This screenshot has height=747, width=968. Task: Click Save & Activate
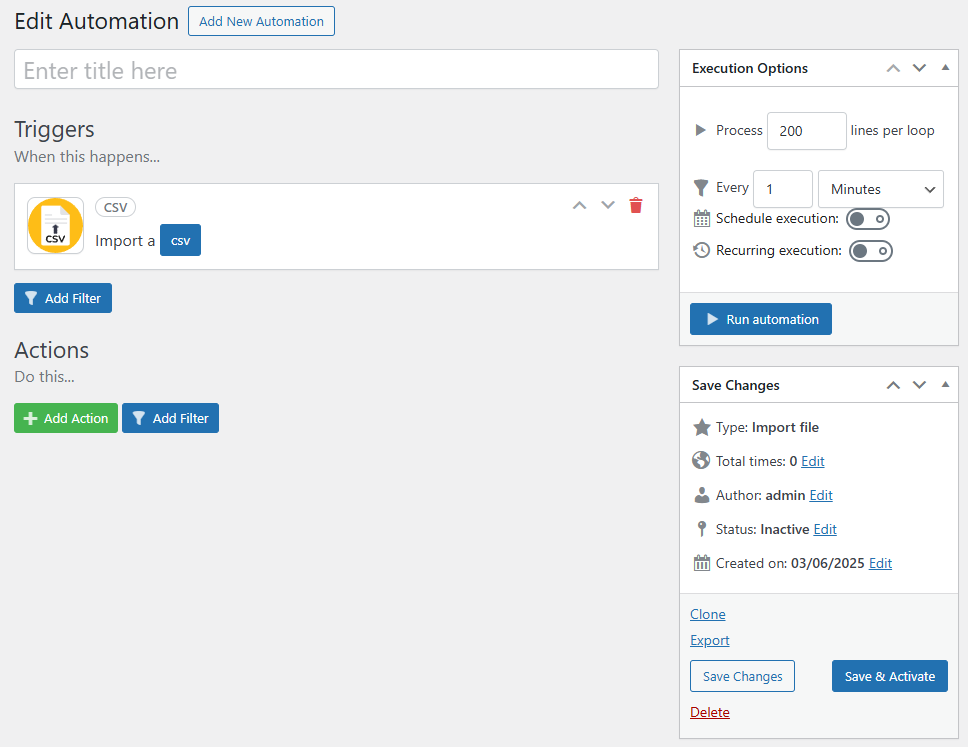pyautogui.click(x=889, y=676)
